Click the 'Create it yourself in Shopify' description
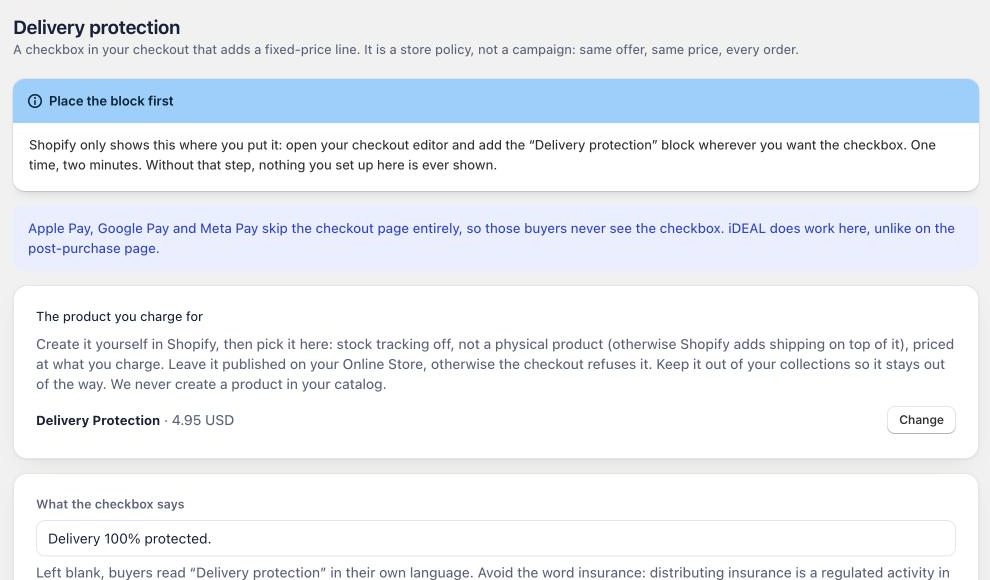The width and height of the screenshot is (990, 580). [x=495, y=364]
